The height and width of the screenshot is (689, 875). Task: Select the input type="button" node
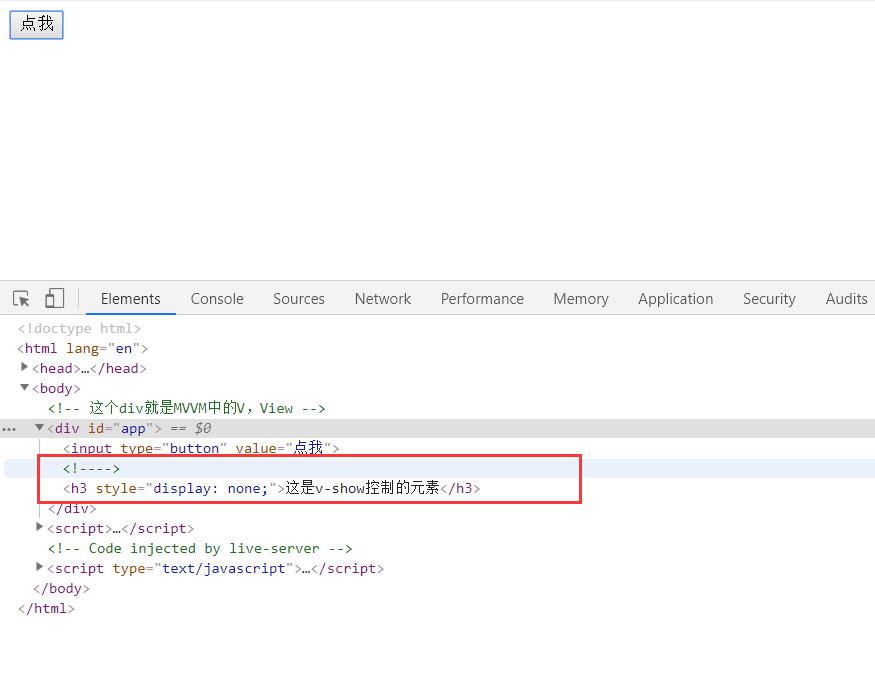coord(201,448)
